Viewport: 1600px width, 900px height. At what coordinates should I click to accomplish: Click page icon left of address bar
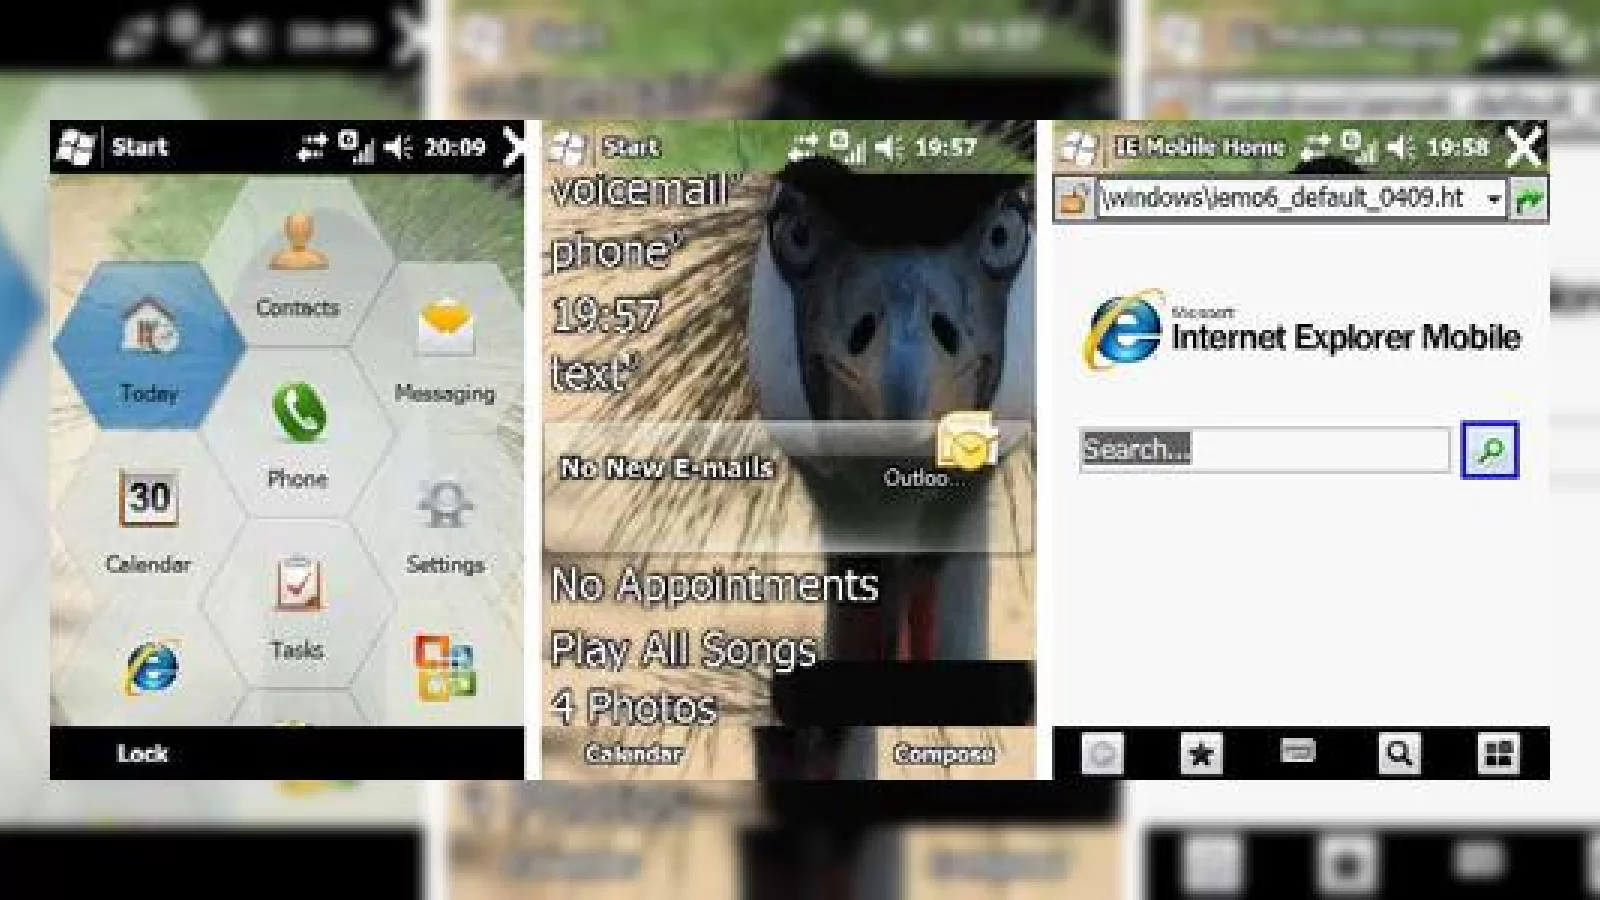(1074, 199)
